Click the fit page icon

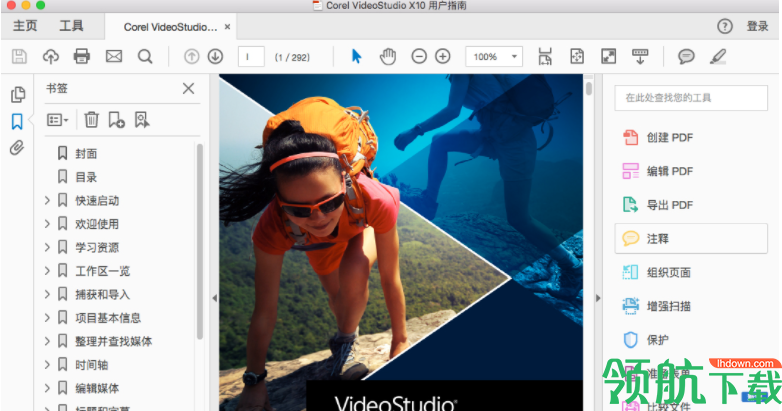[577, 56]
